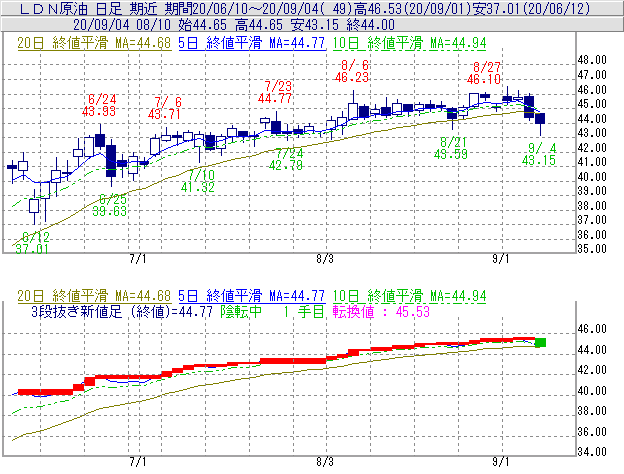The width and height of the screenshot is (624, 474).
Task: Click 新値足 chart's 20日 終値平滑 MA=44.68 legend
Action: tap(94, 296)
